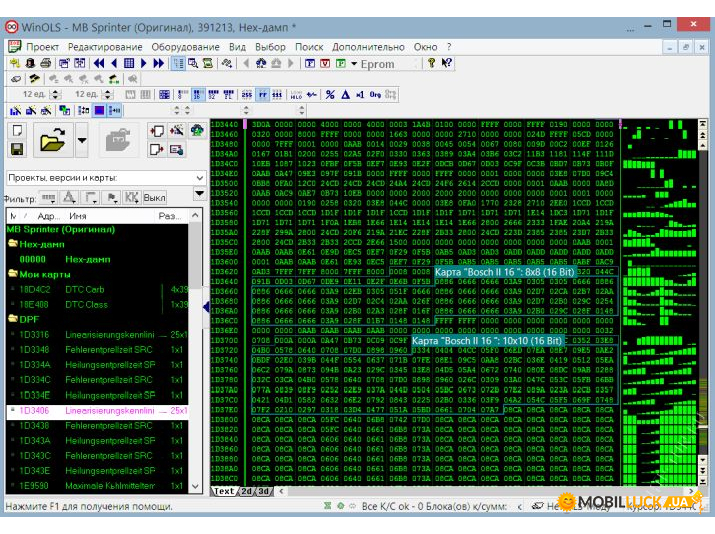715x534 pixels.
Task: Select the DTC Carb map entry
Action: coord(98,289)
